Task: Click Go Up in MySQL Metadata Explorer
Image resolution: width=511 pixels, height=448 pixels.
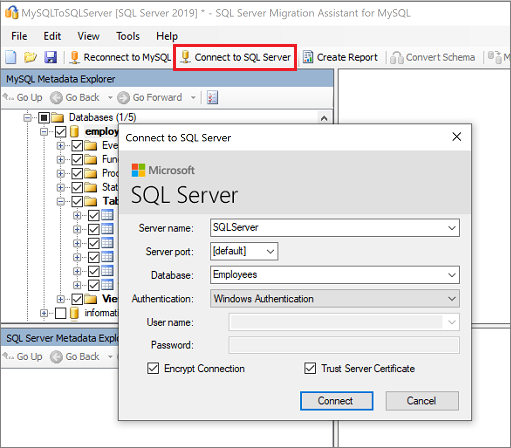Action: coord(23,97)
